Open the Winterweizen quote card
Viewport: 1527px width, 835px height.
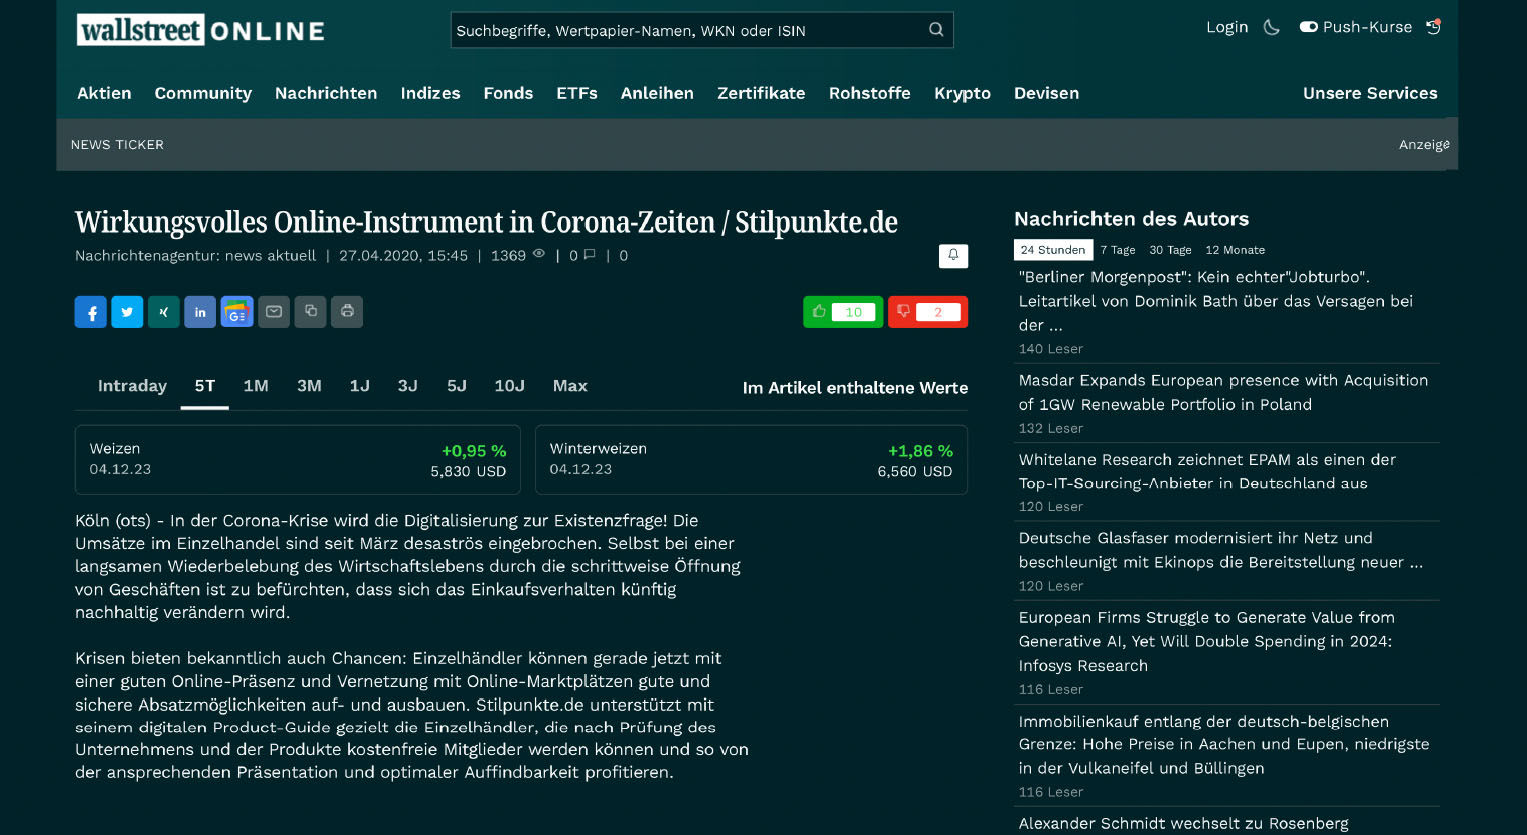(751, 460)
